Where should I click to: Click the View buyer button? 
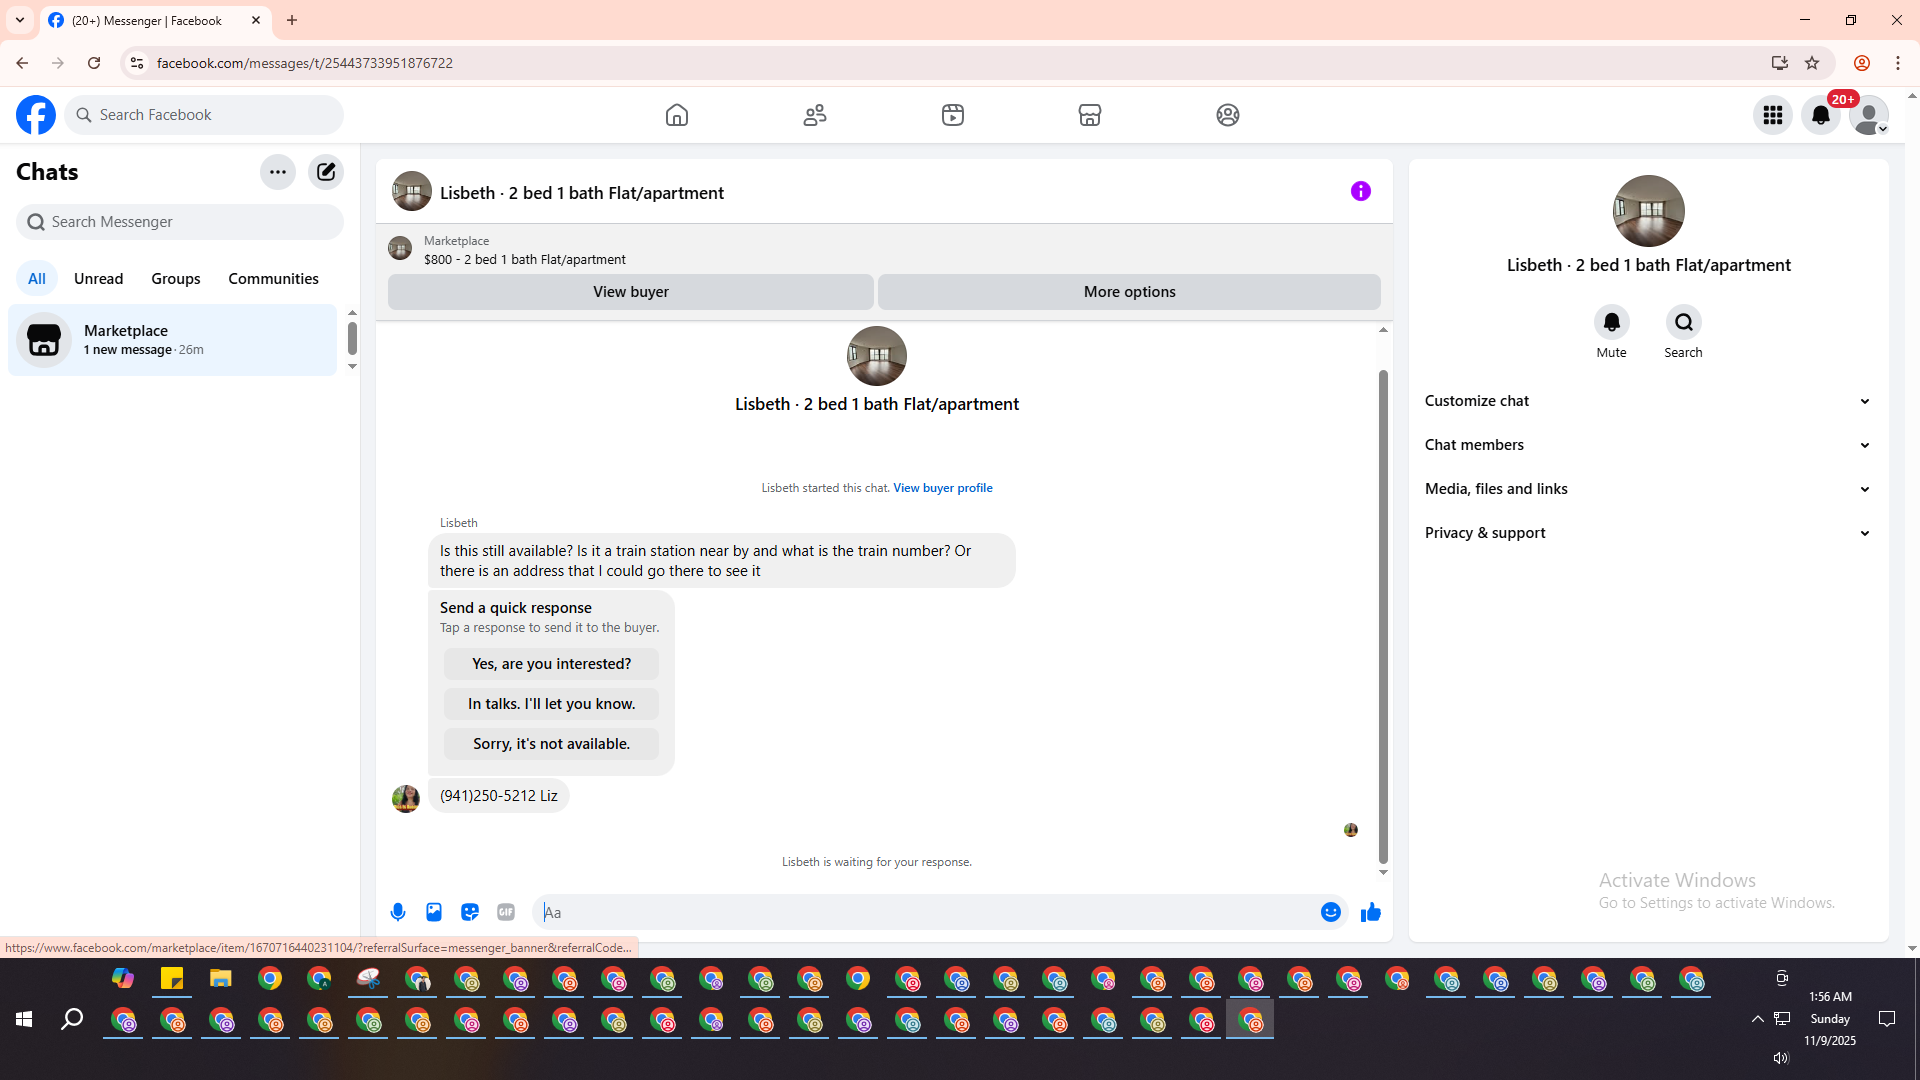coord(630,292)
